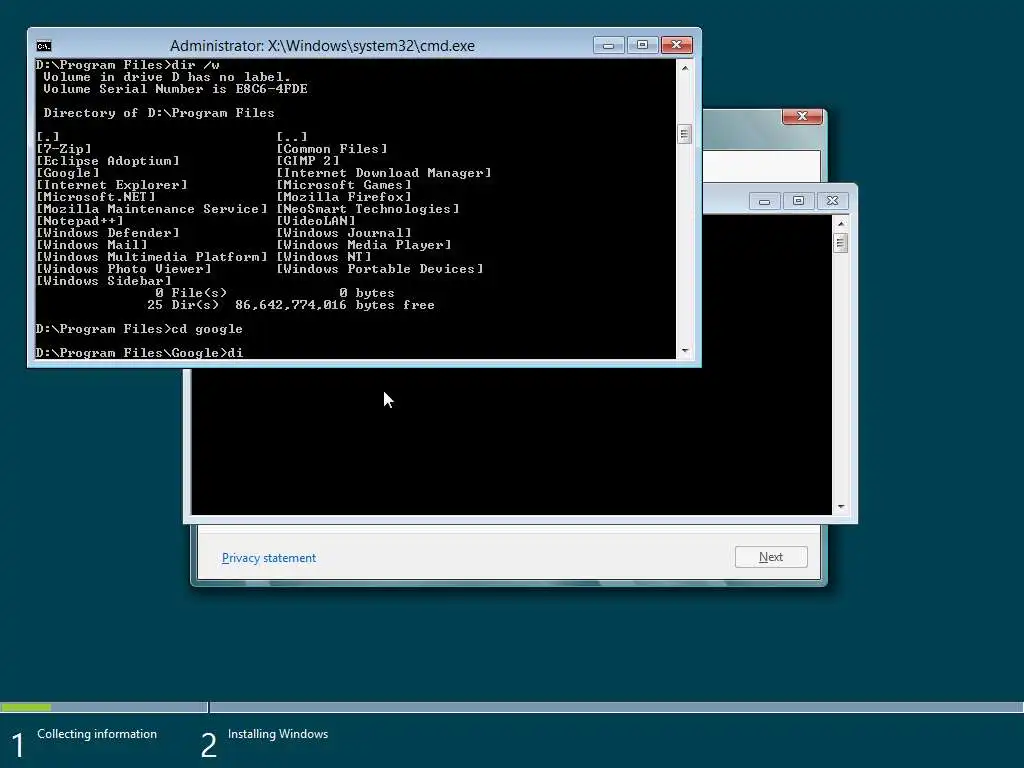Click the [Windows Photo Viewer] entry
The image size is (1024, 768).
pyautogui.click(x=124, y=269)
